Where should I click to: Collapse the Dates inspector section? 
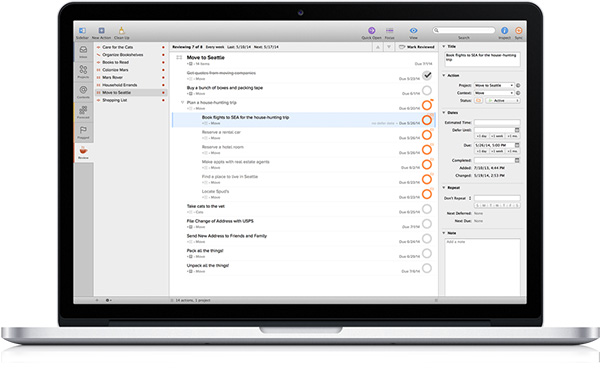pos(444,113)
